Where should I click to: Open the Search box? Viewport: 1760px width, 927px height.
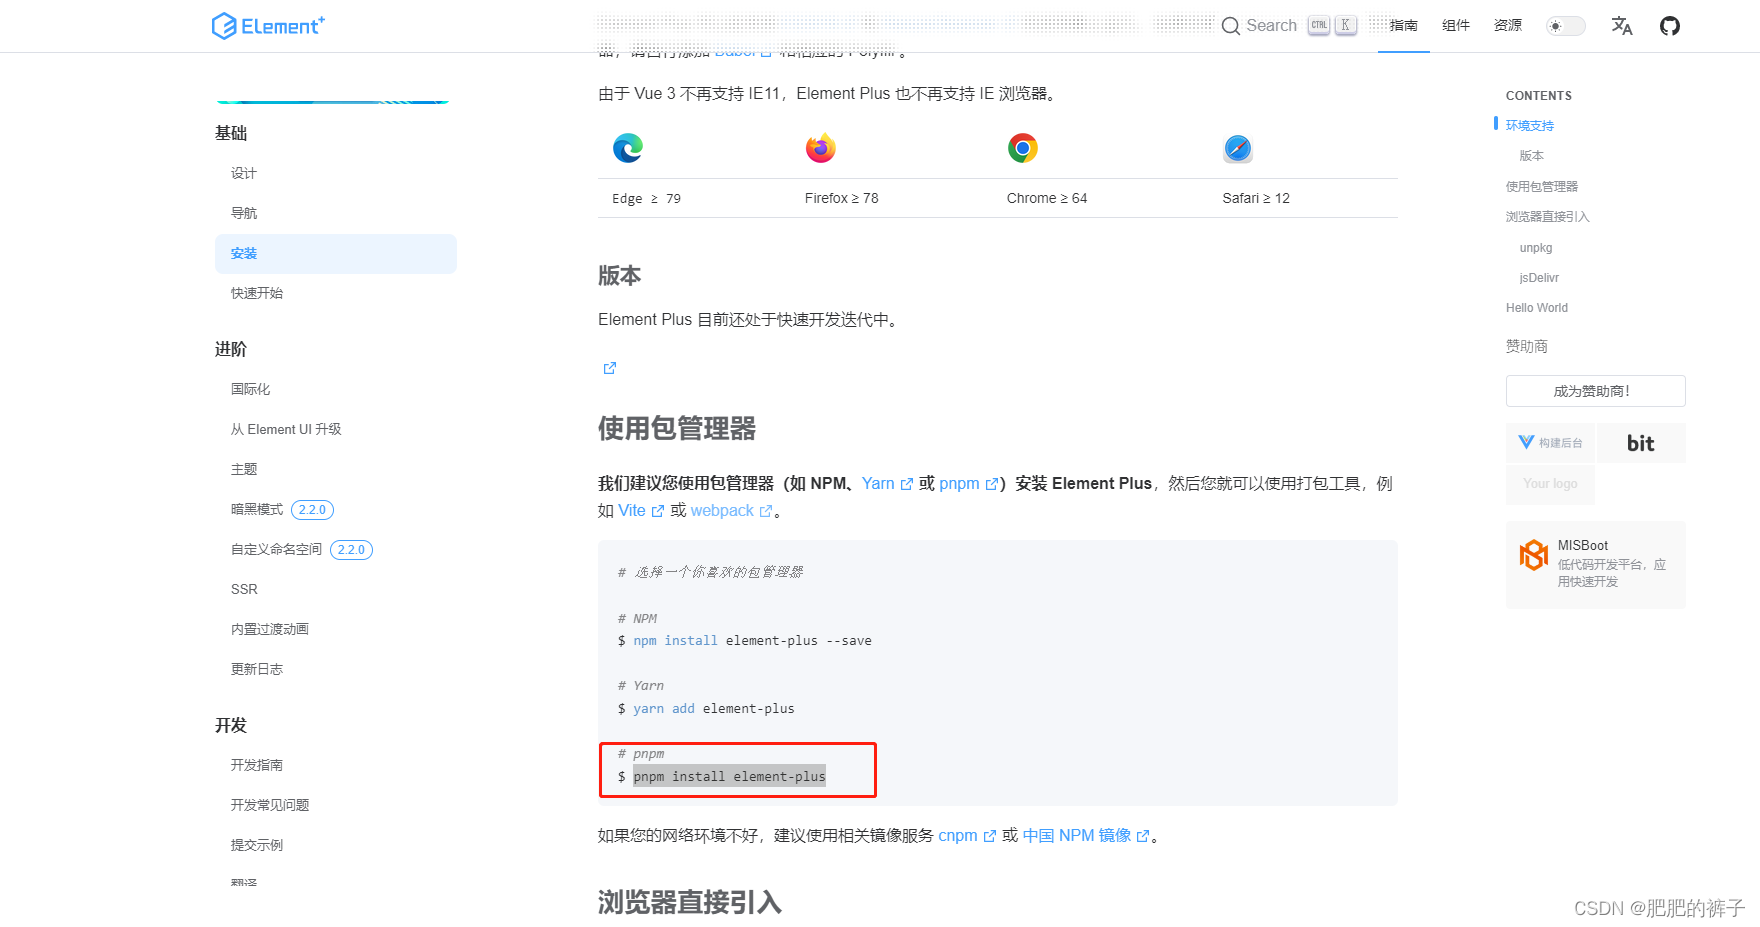[1289, 26]
